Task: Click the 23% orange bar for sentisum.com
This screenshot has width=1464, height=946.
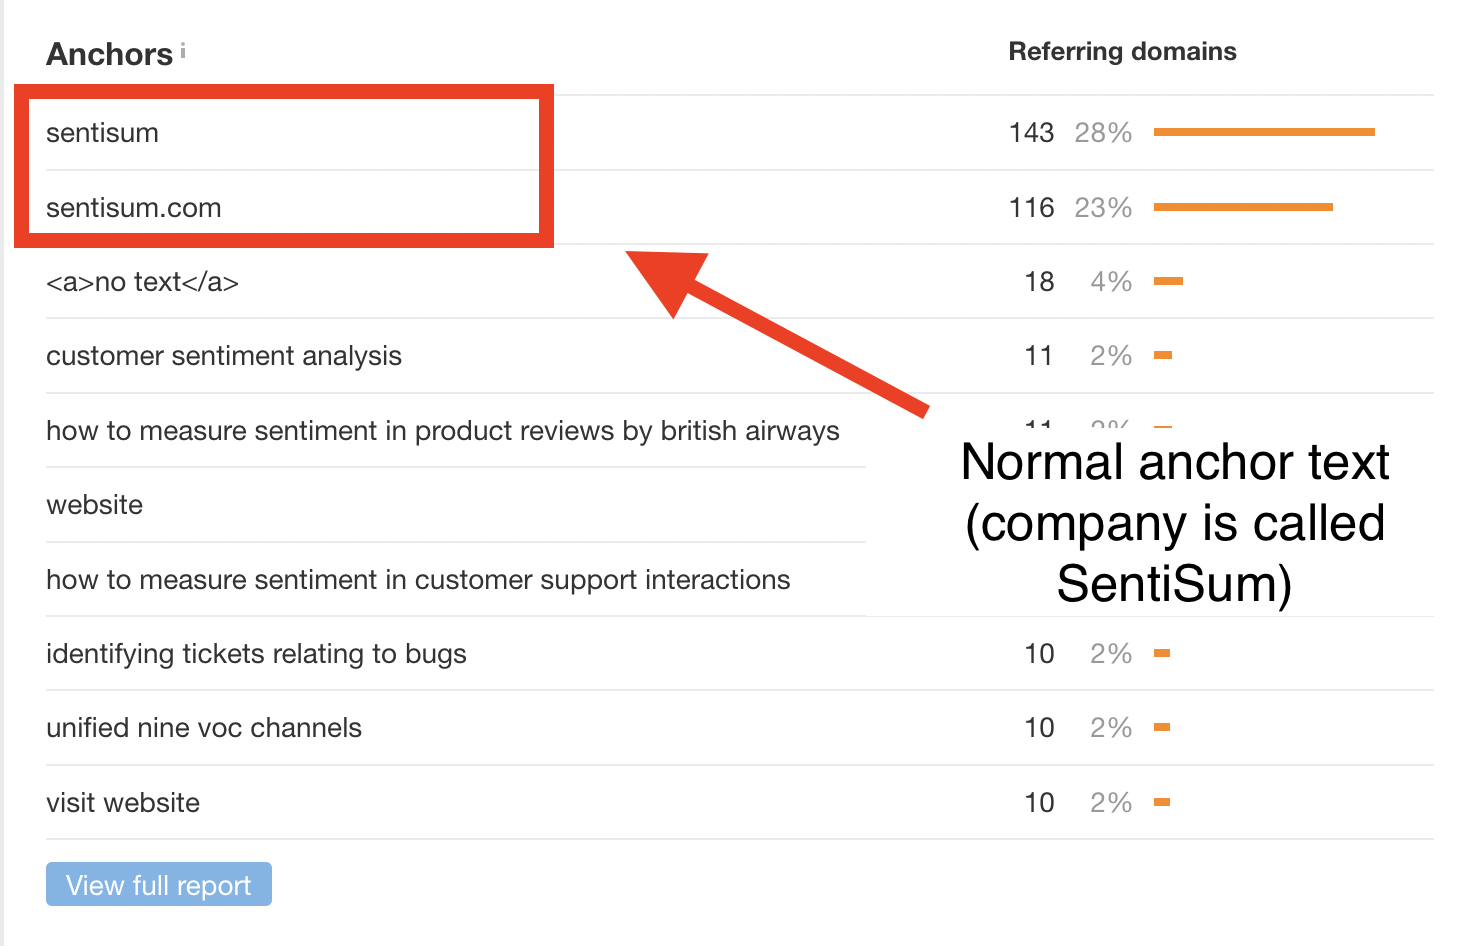Action: [x=1243, y=207]
